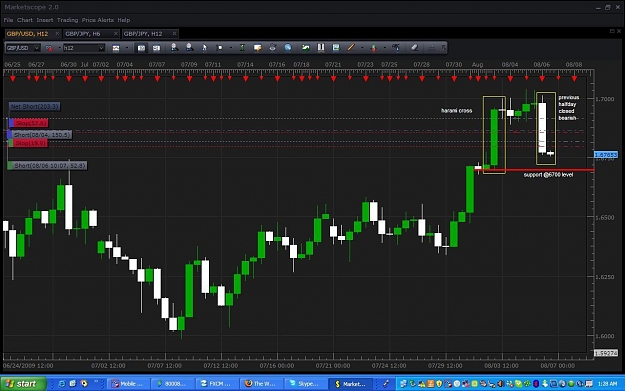Open the FXCM taskbar window button
The image size is (625, 391).
point(216,384)
